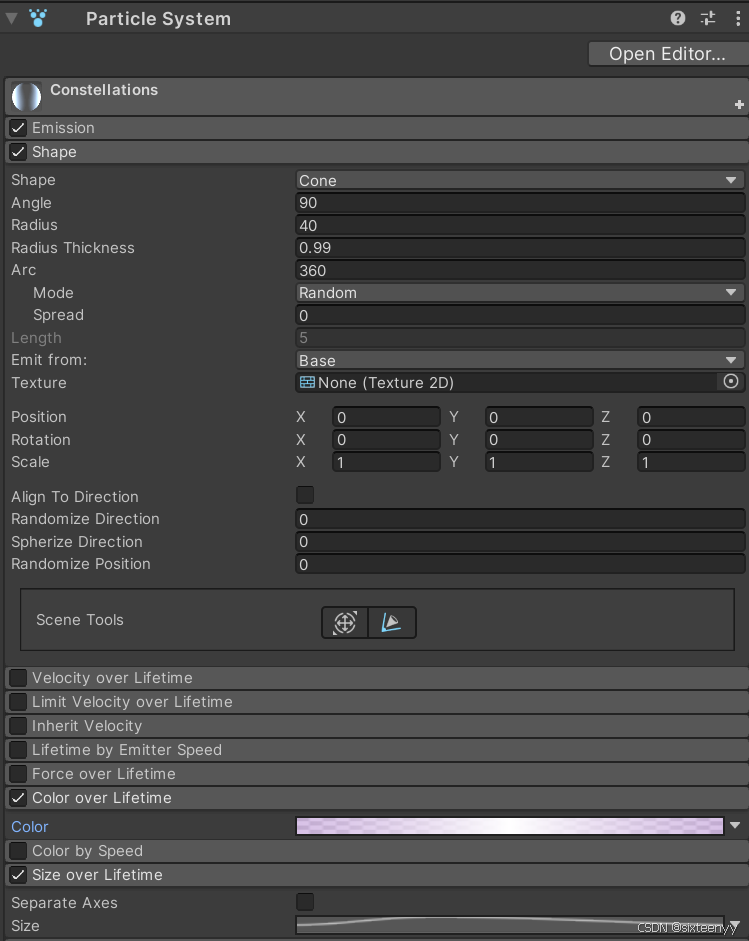Collapse the Particle System component foldout
Image resolution: width=749 pixels, height=941 pixels.
click(11, 18)
